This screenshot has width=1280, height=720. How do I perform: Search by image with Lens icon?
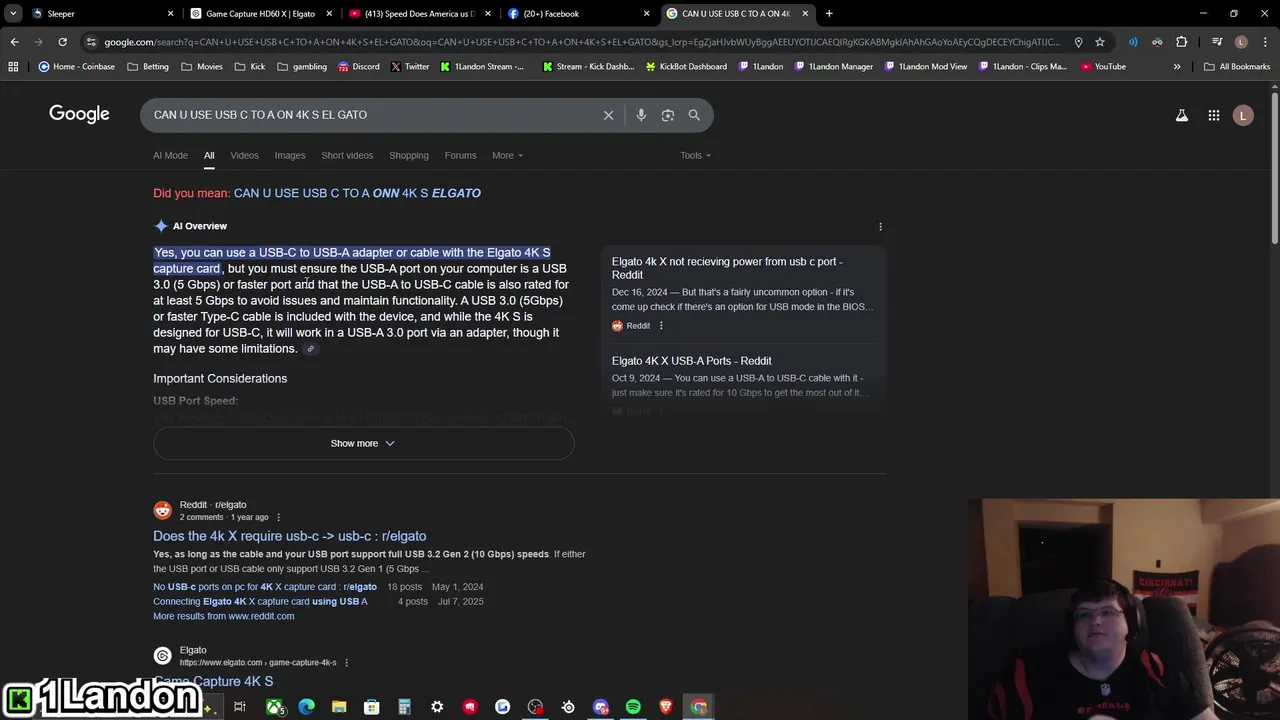tap(667, 115)
